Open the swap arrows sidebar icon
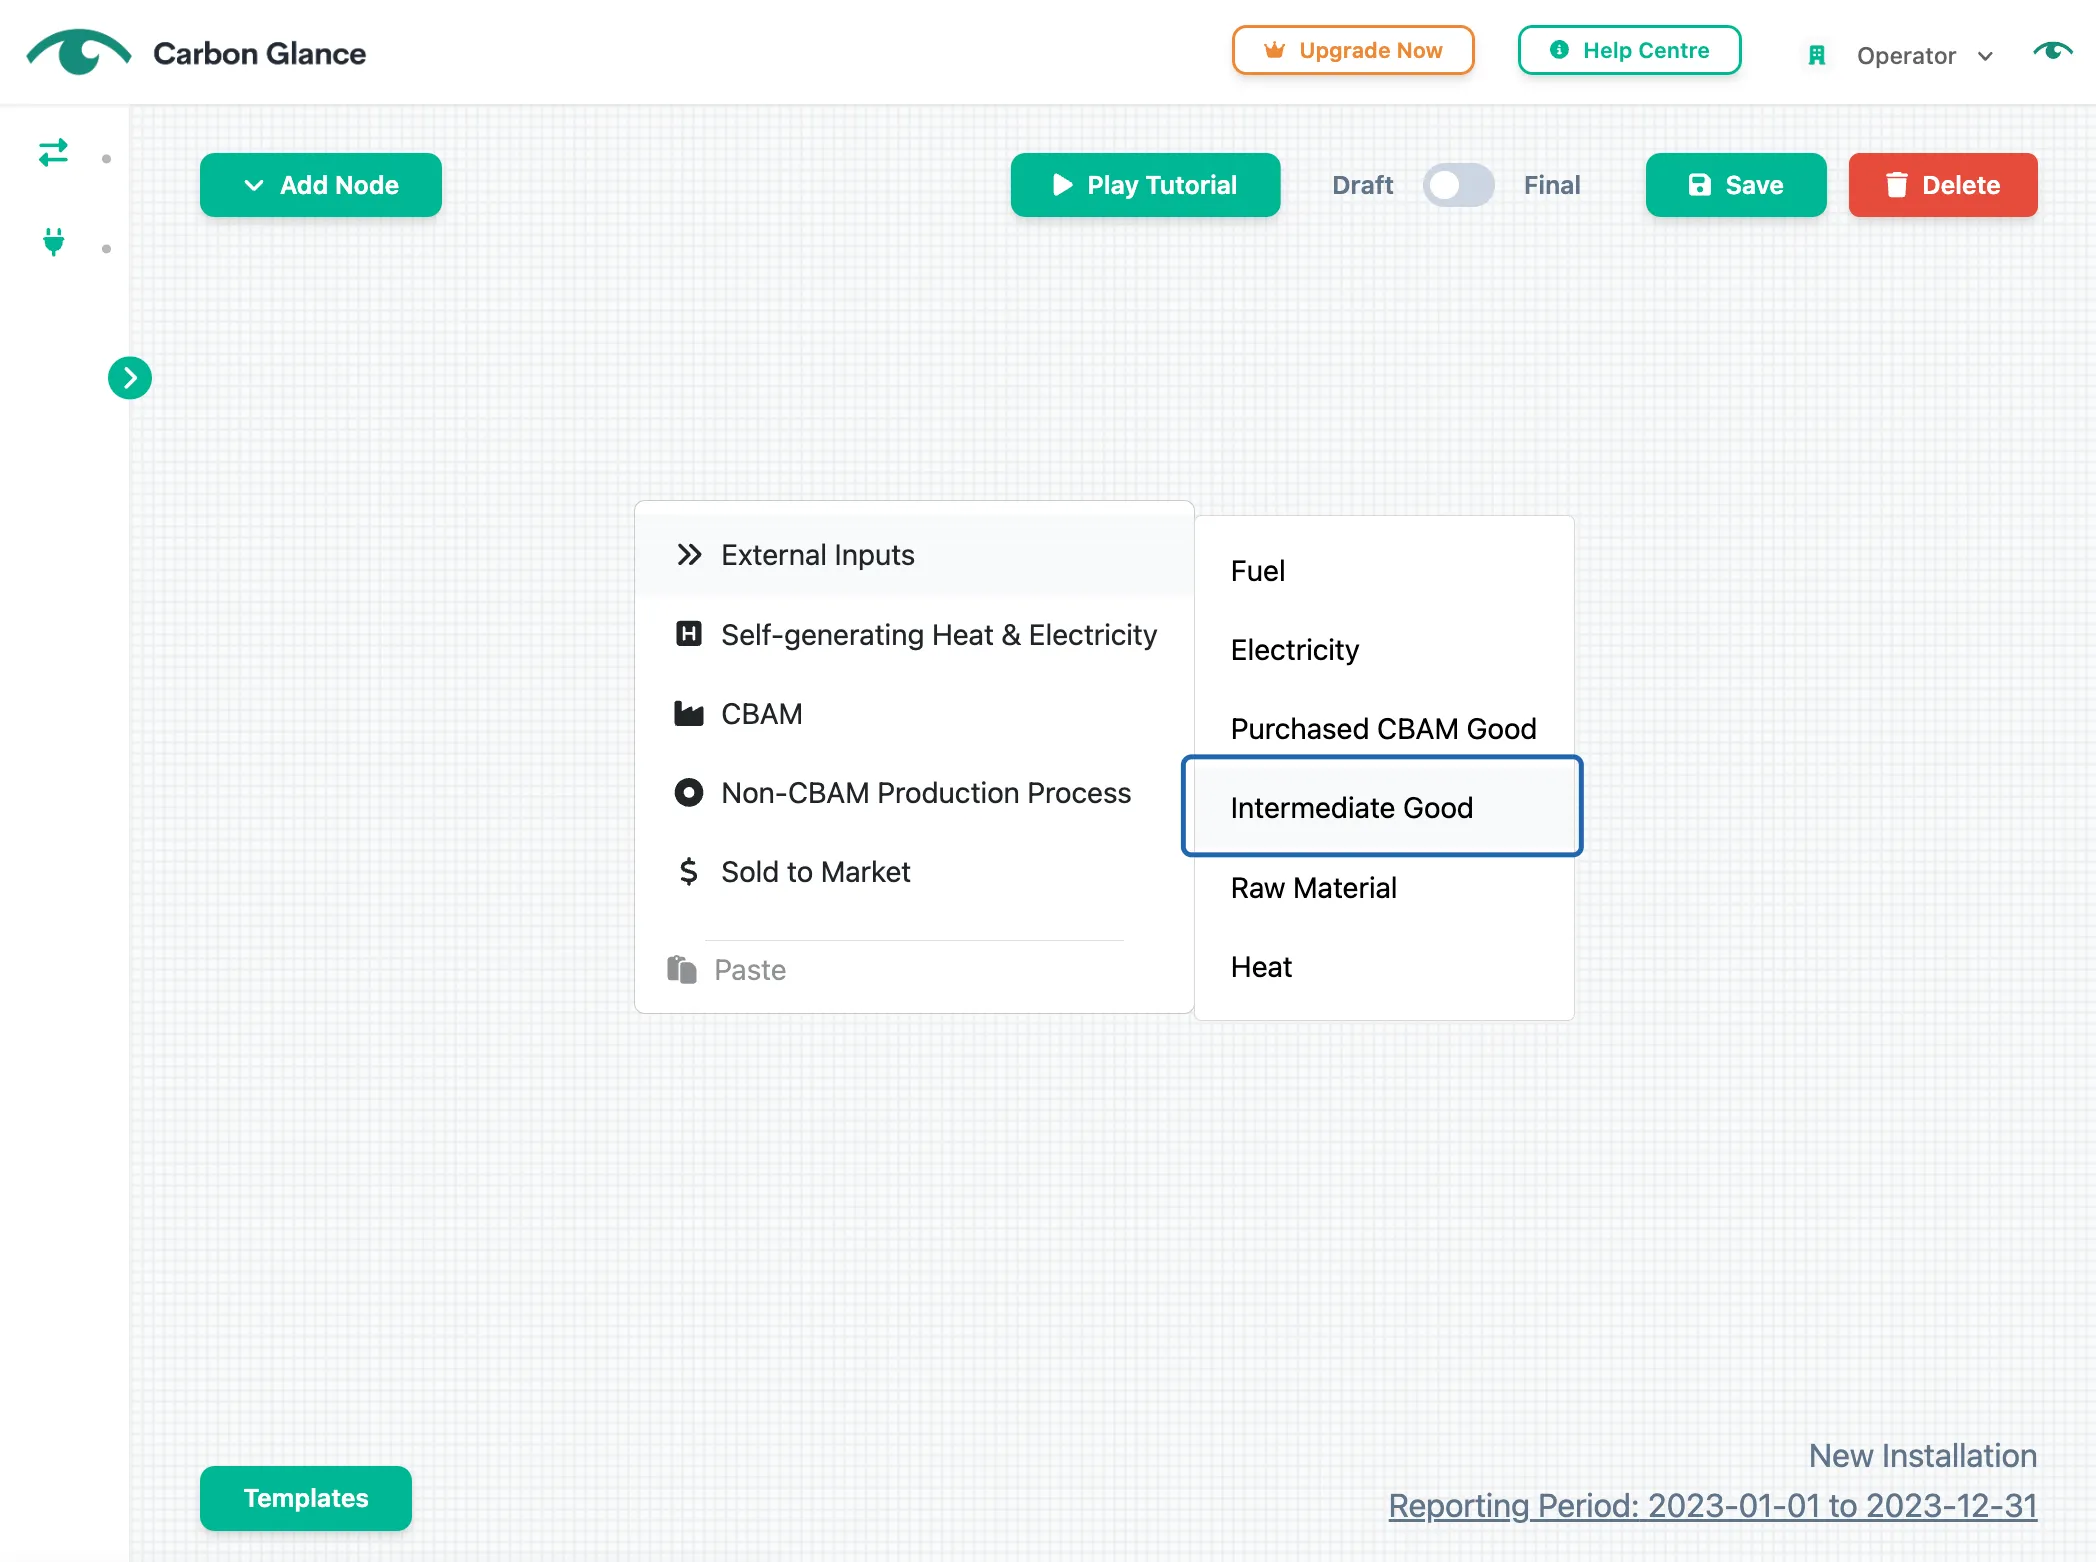The image size is (2096, 1562). [53, 152]
